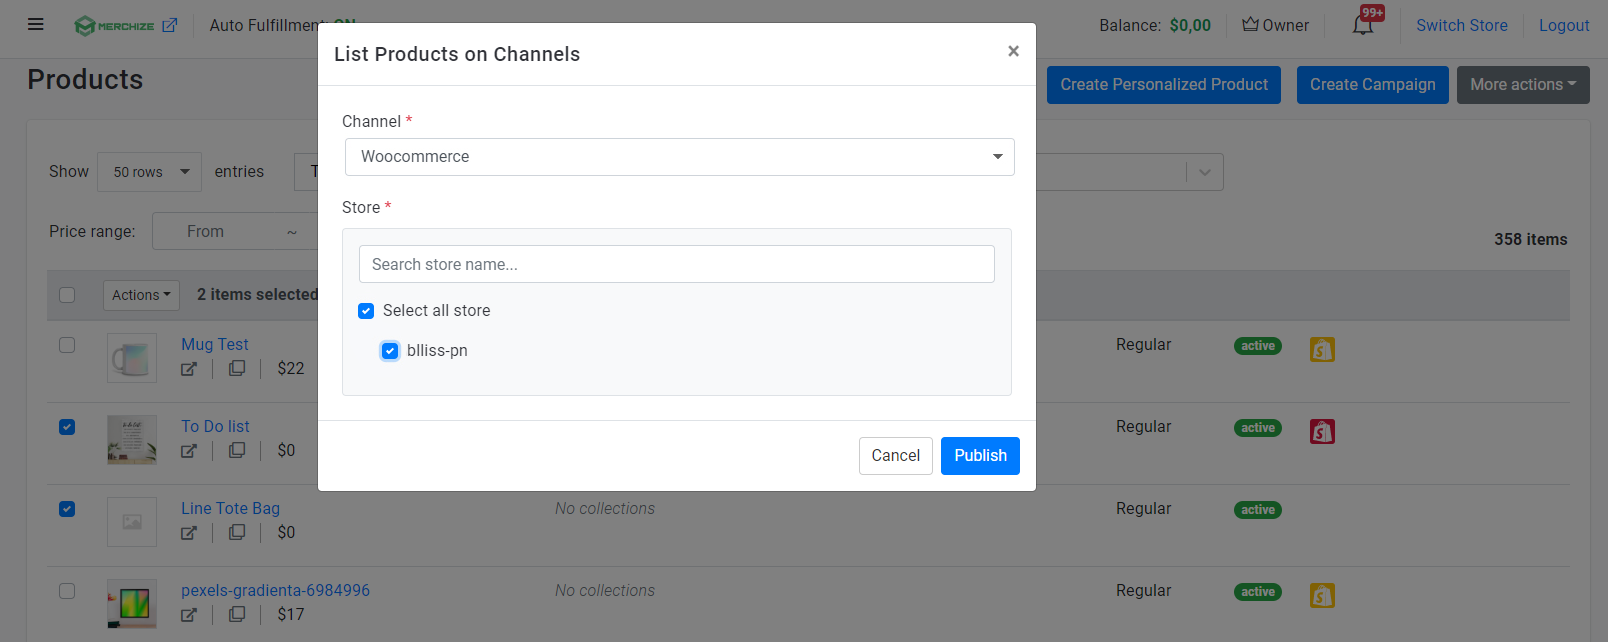The height and width of the screenshot is (642, 1608).
Task: Expand the More actions dropdown
Action: [x=1523, y=85]
